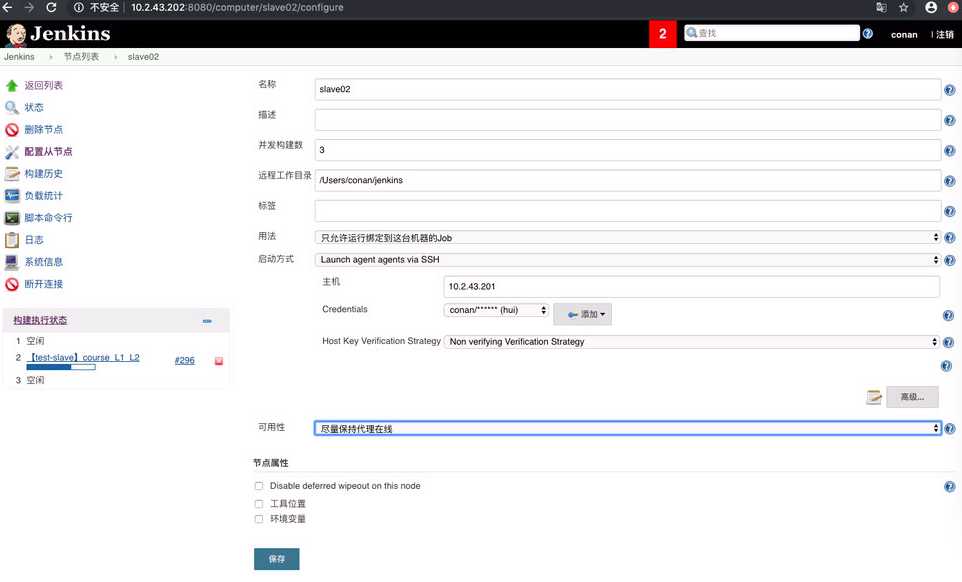The width and height of the screenshot is (962, 582).
Task: Click the help icon next to 远程工作目录 field
Action: 949,182
